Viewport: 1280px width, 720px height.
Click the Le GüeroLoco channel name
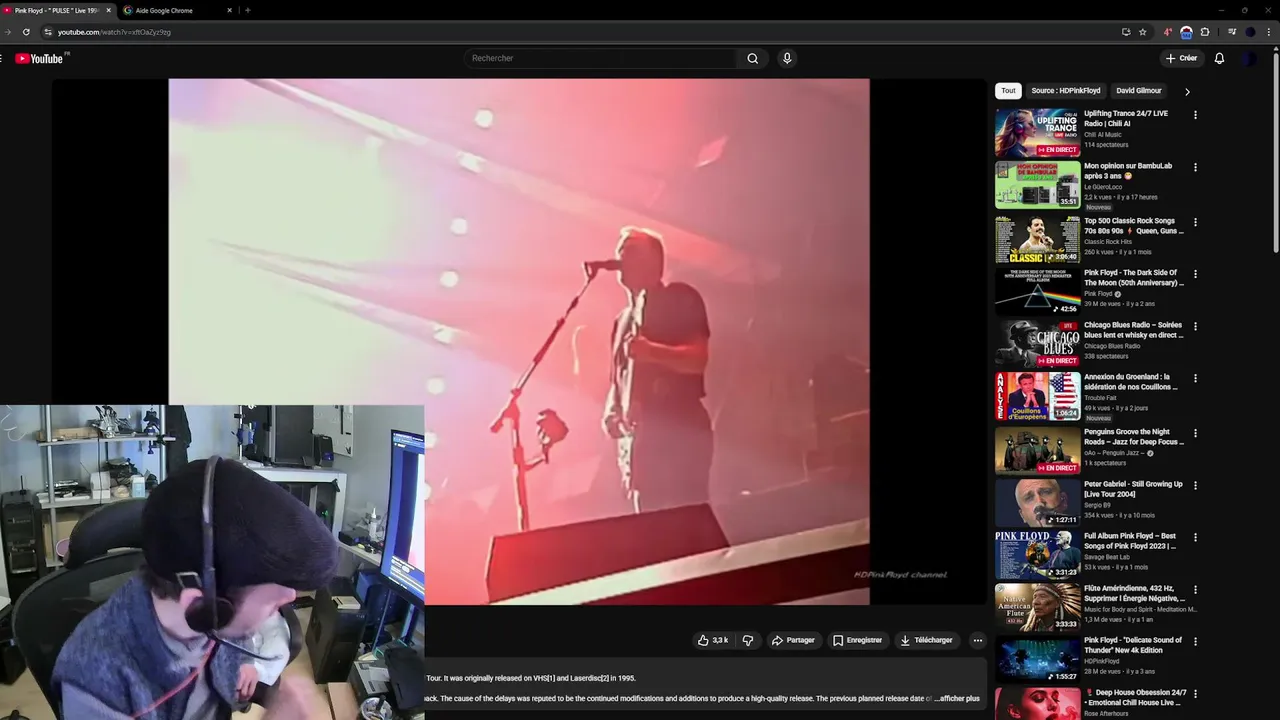1103,187
